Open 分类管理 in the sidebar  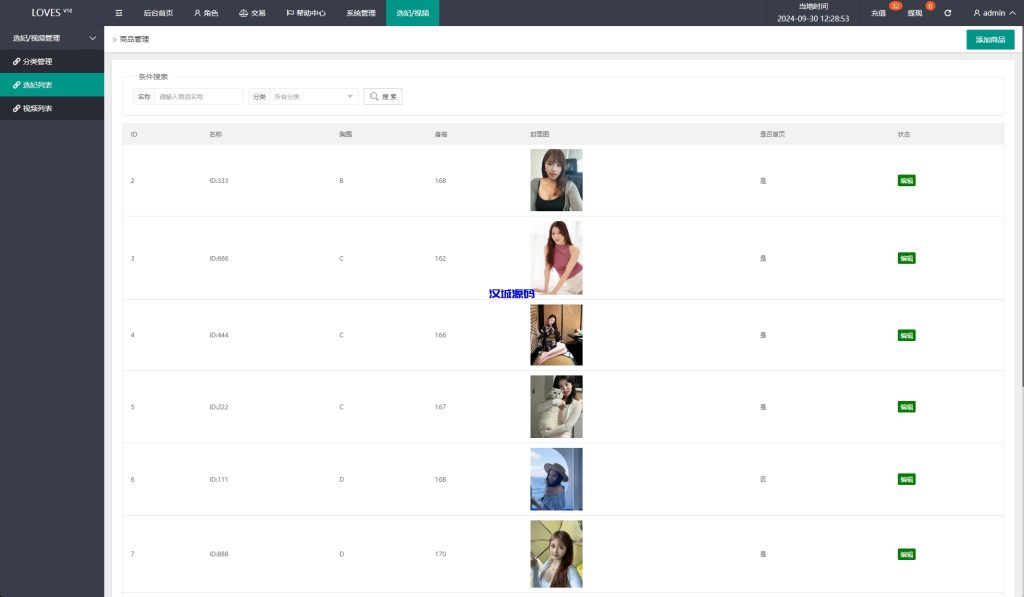pyautogui.click(x=38, y=62)
